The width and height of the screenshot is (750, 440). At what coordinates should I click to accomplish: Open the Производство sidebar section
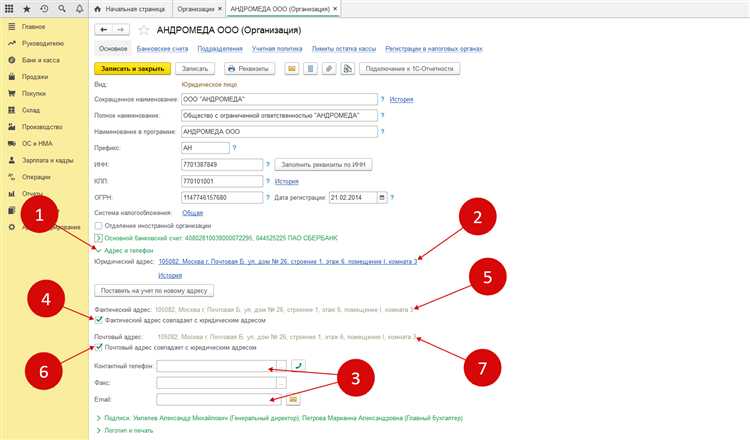tap(44, 127)
